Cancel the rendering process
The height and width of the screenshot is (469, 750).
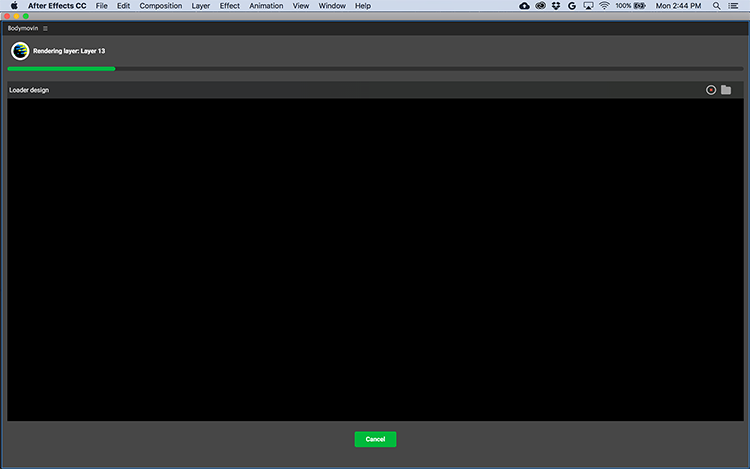375,439
